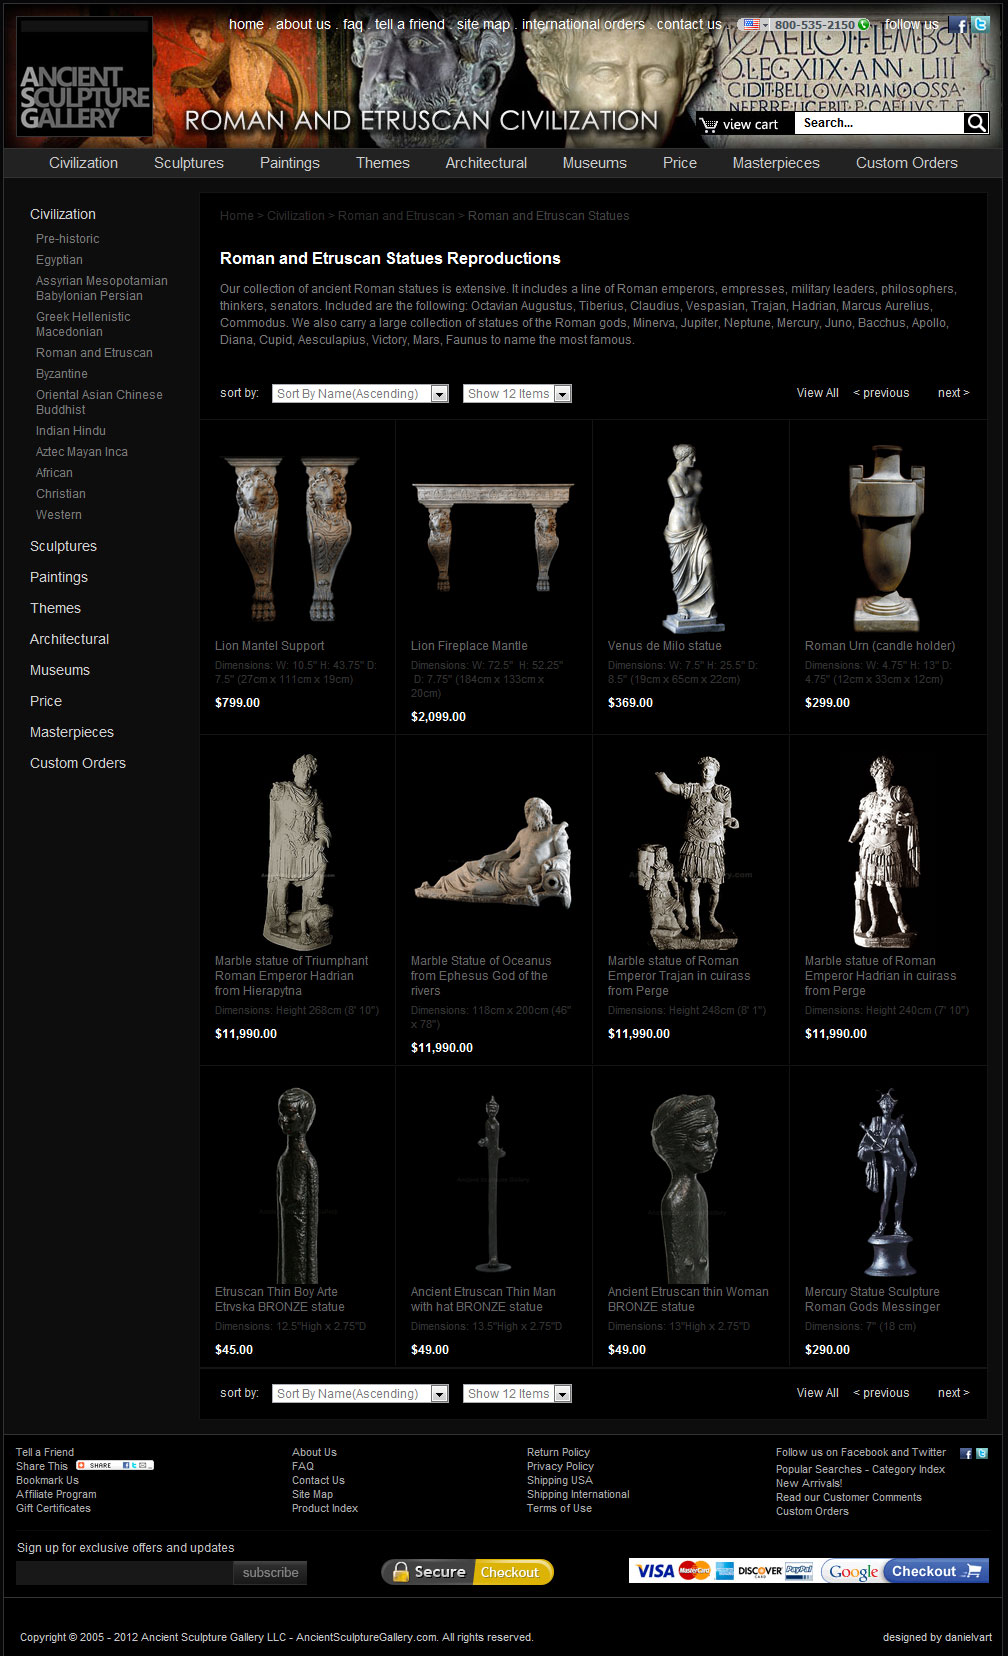Viewport: 1008px width, 1656px height.
Task: Open the header Twitter icon
Action: click(981, 25)
